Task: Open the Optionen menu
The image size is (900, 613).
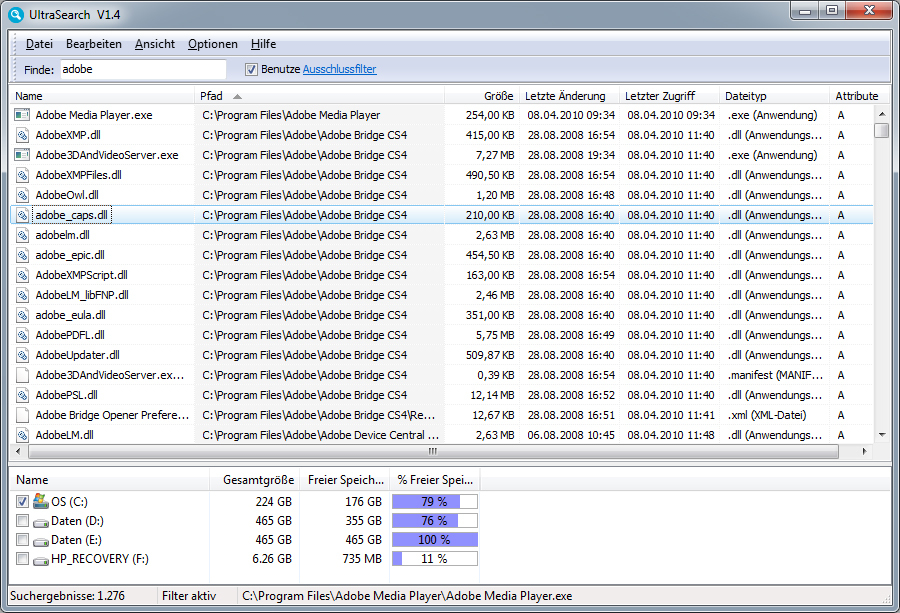Action: pyautogui.click(x=213, y=44)
